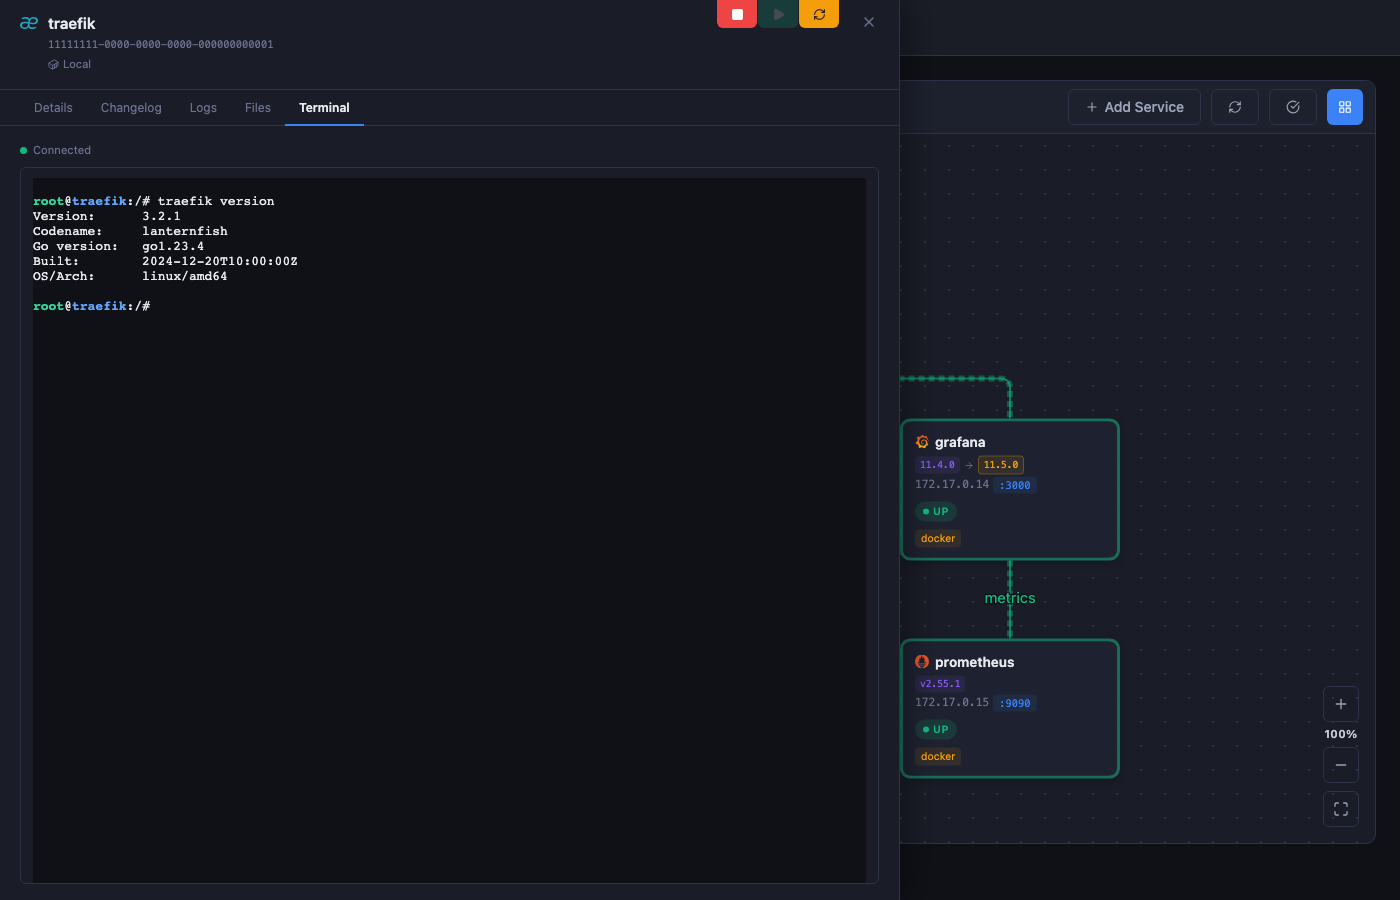Click the Version 3.2.1 terminal line
This screenshot has height=900, width=1400.
tap(107, 216)
